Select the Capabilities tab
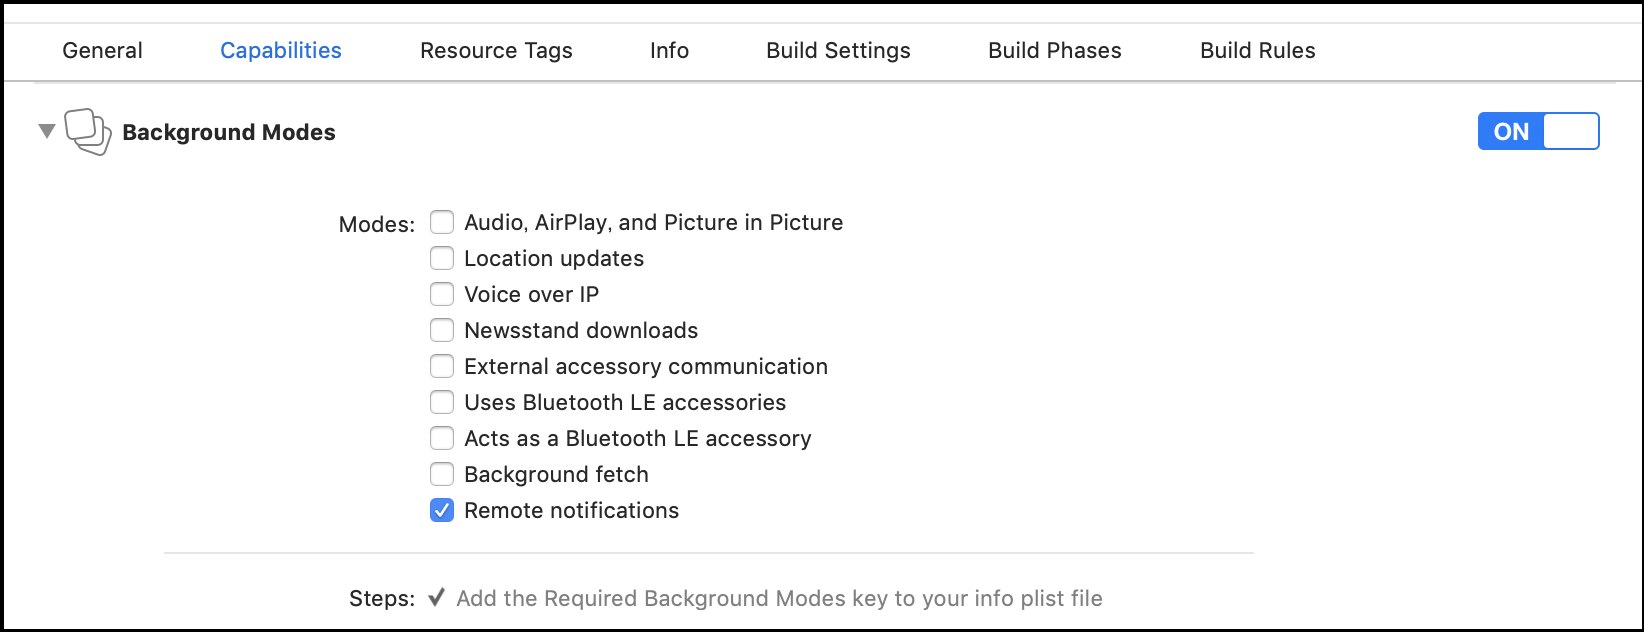Image resolution: width=1644 pixels, height=632 pixels. 280,50
